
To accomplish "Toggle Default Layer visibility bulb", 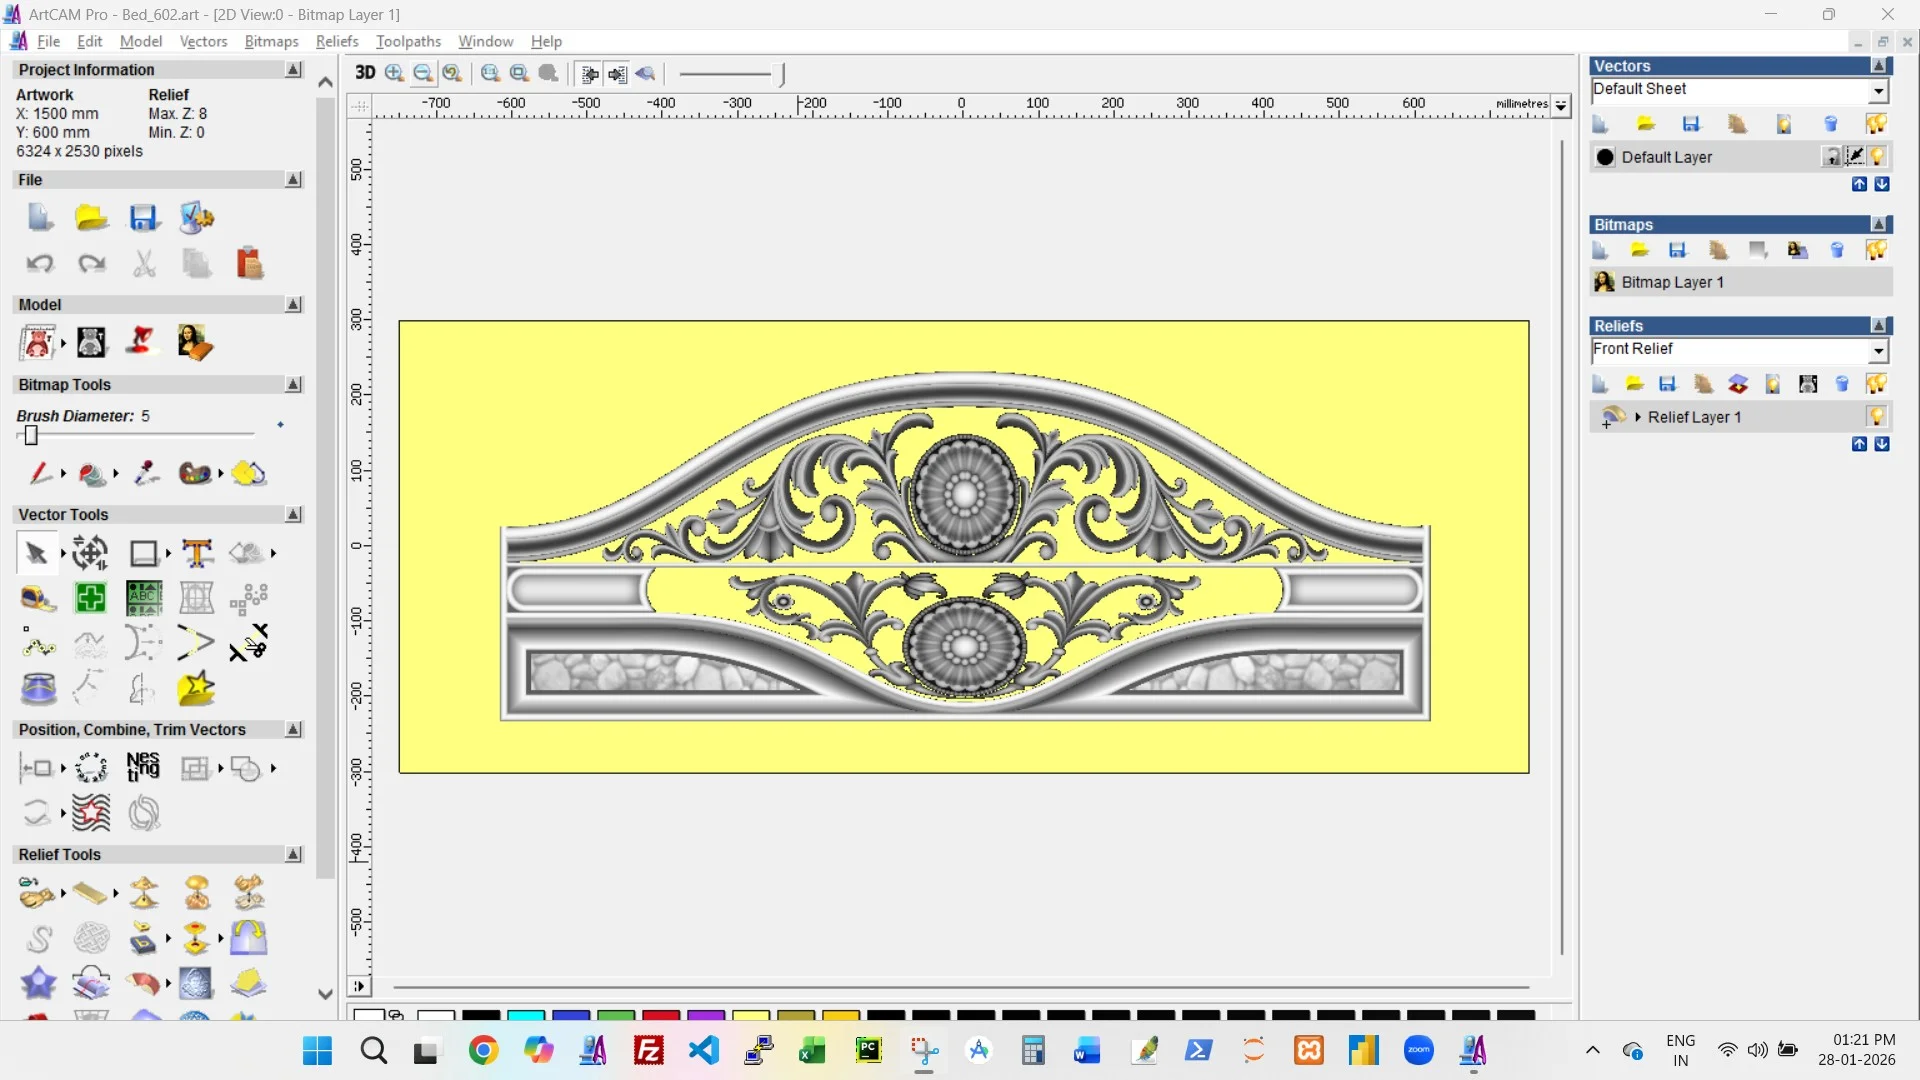I will pos(1877,157).
